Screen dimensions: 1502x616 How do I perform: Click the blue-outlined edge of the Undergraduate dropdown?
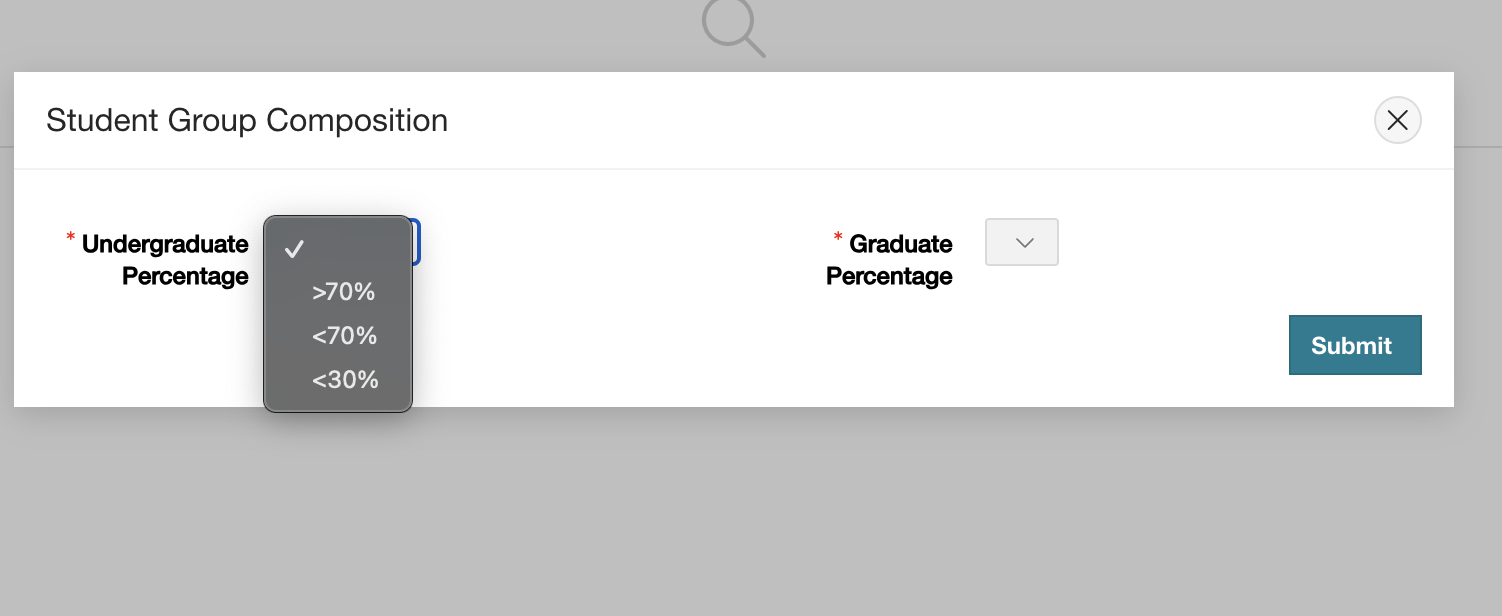[417, 242]
